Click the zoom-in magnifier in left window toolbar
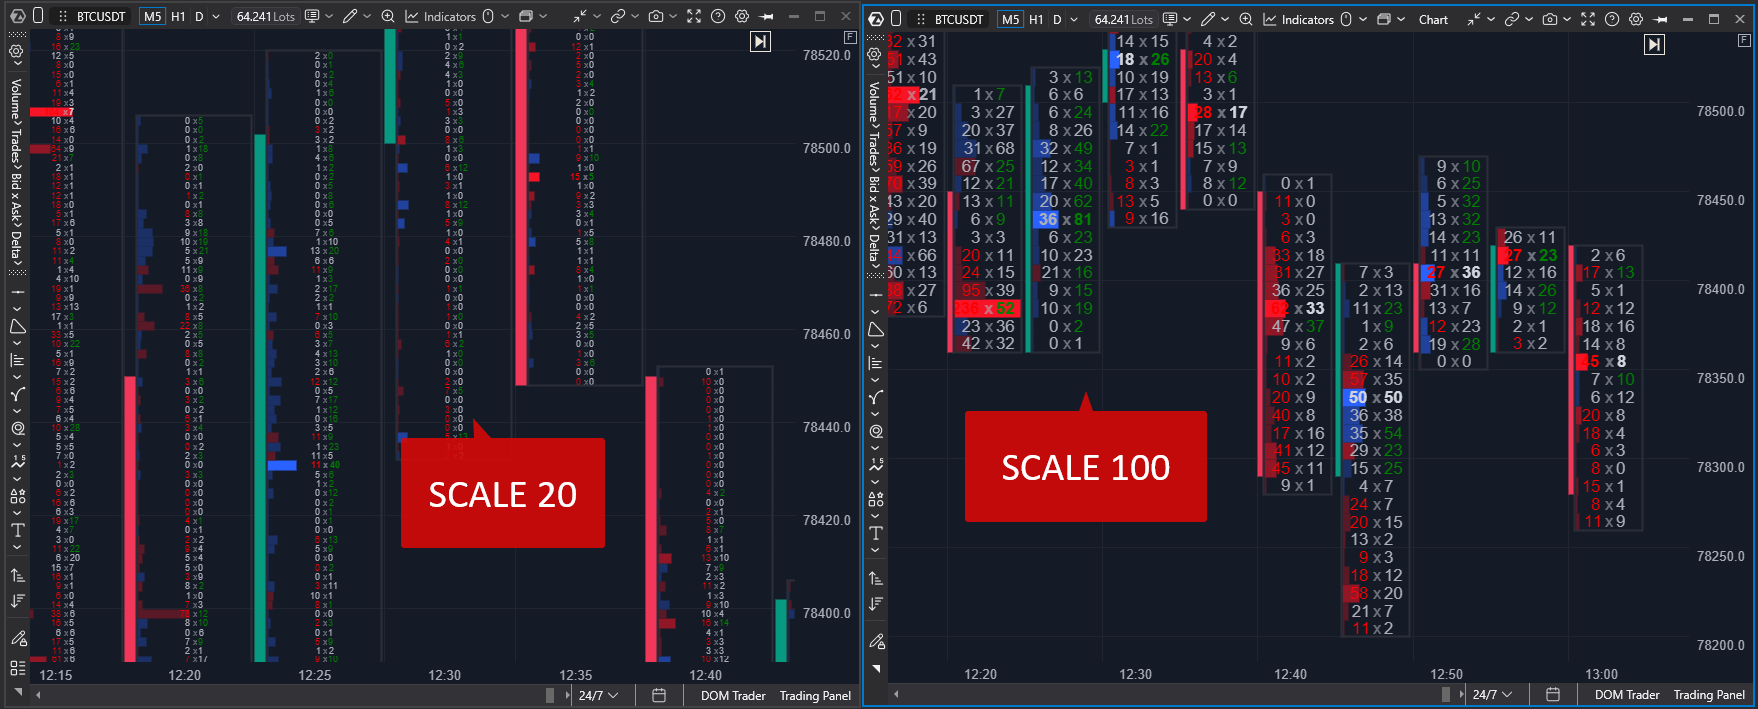The width and height of the screenshot is (1758, 709). pyautogui.click(x=388, y=16)
